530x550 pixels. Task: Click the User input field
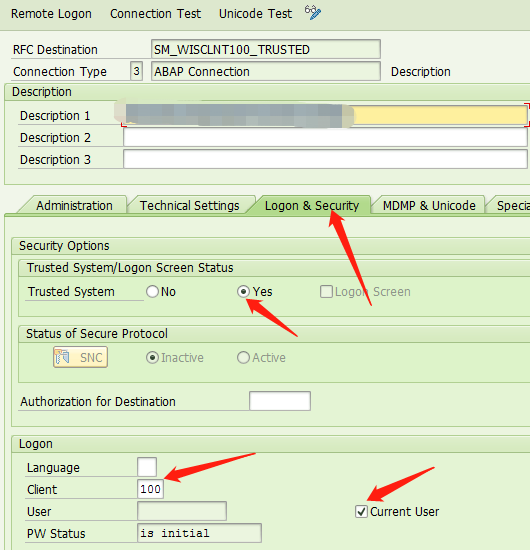[182, 511]
